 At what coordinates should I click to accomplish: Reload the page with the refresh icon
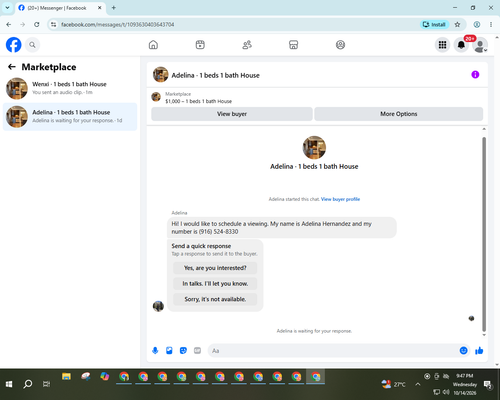click(x=37, y=25)
